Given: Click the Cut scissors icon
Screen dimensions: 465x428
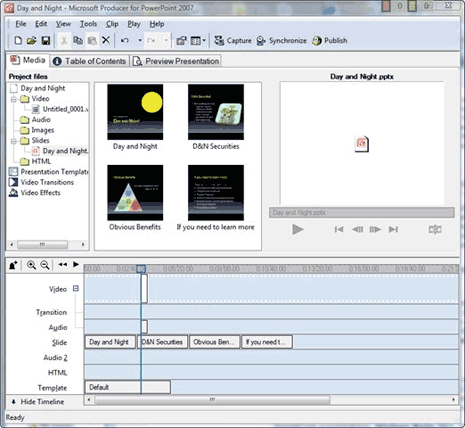Looking at the screenshot, I should [64, 41].
